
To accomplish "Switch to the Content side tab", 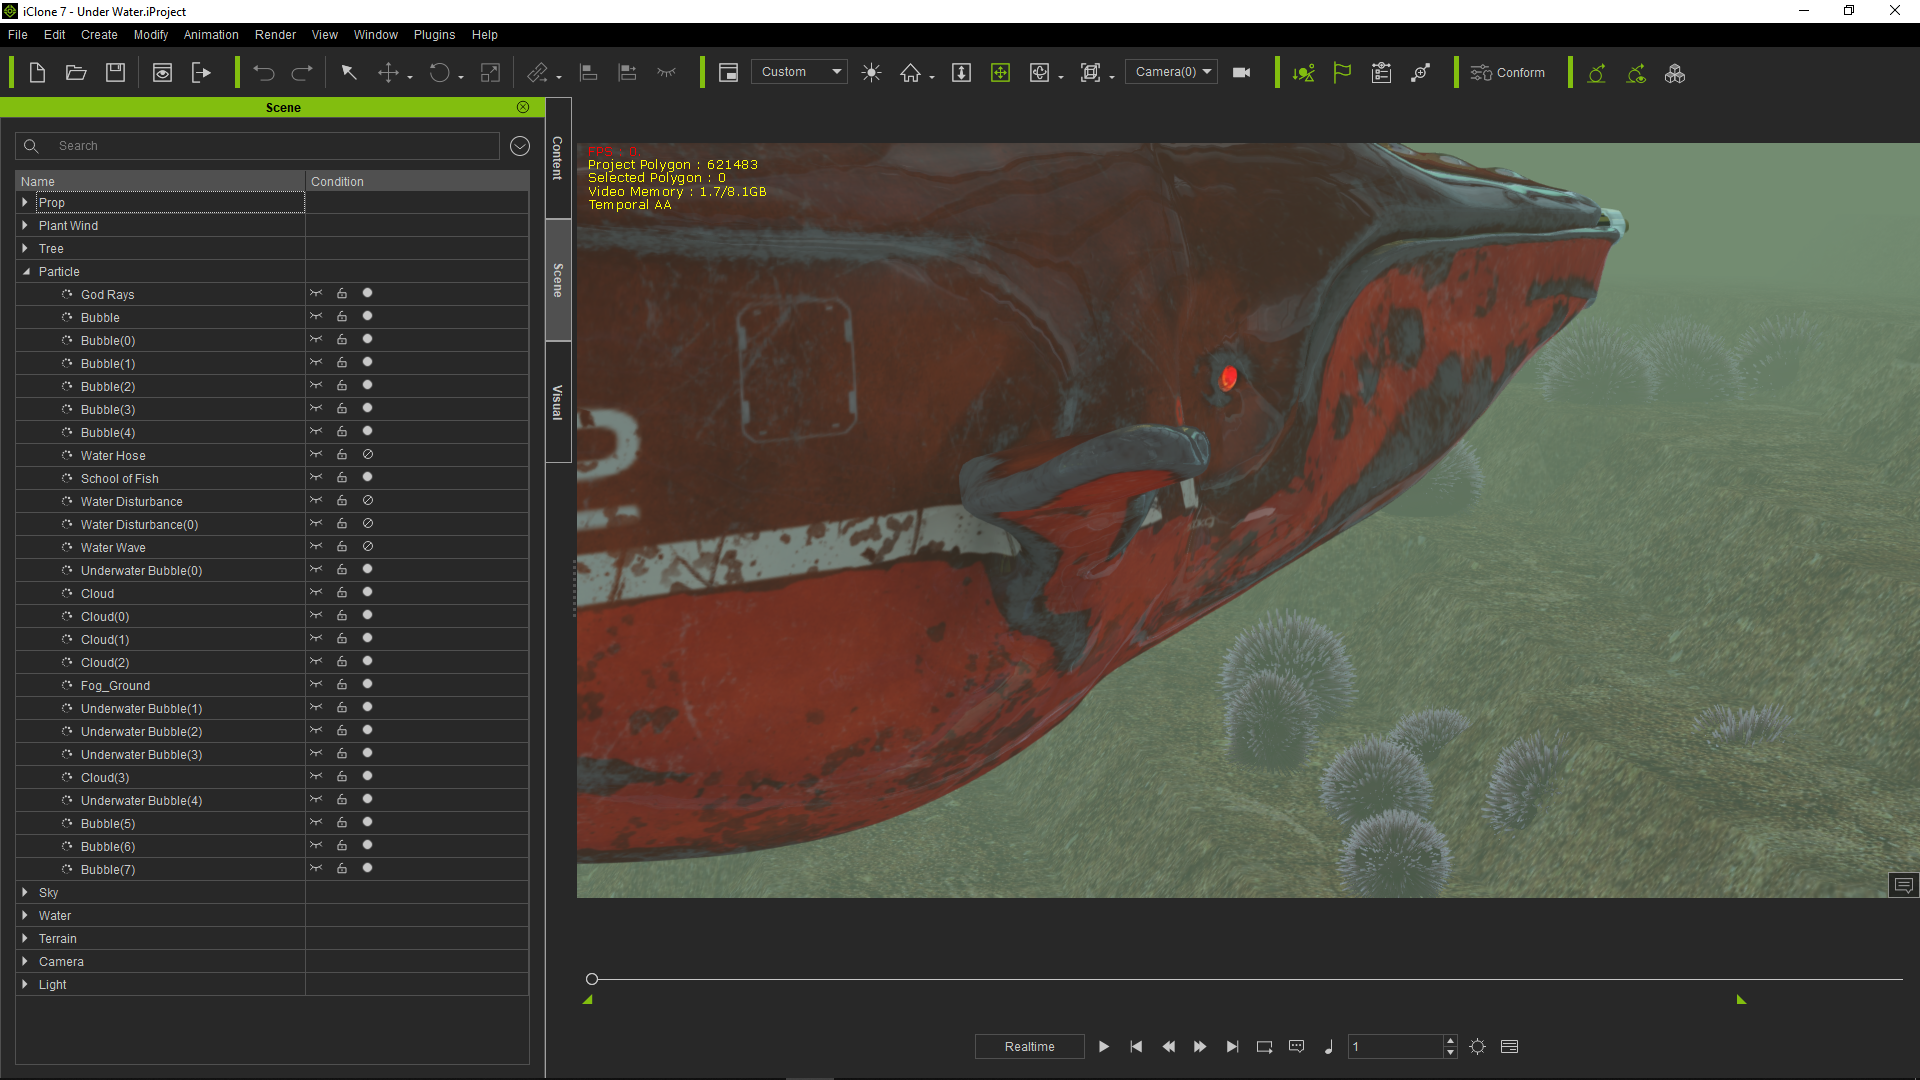I will click(x=558, y=158).
